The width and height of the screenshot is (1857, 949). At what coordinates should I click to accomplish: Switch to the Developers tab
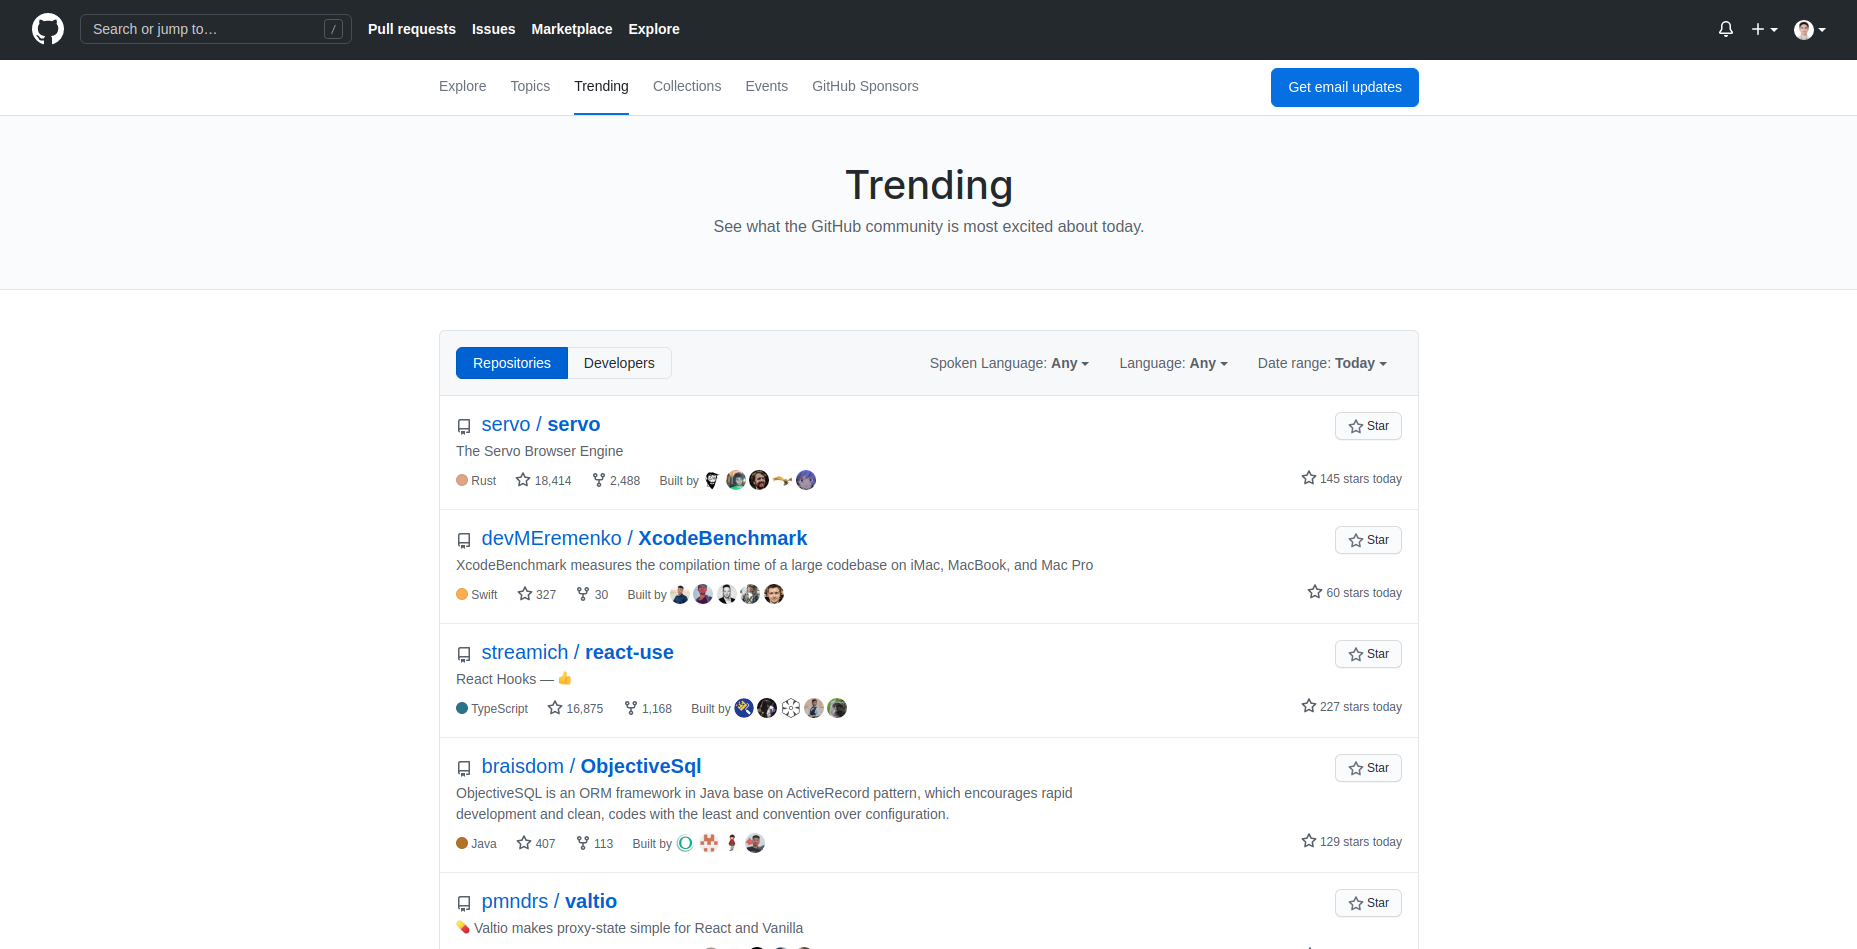(x=619, y=363)
